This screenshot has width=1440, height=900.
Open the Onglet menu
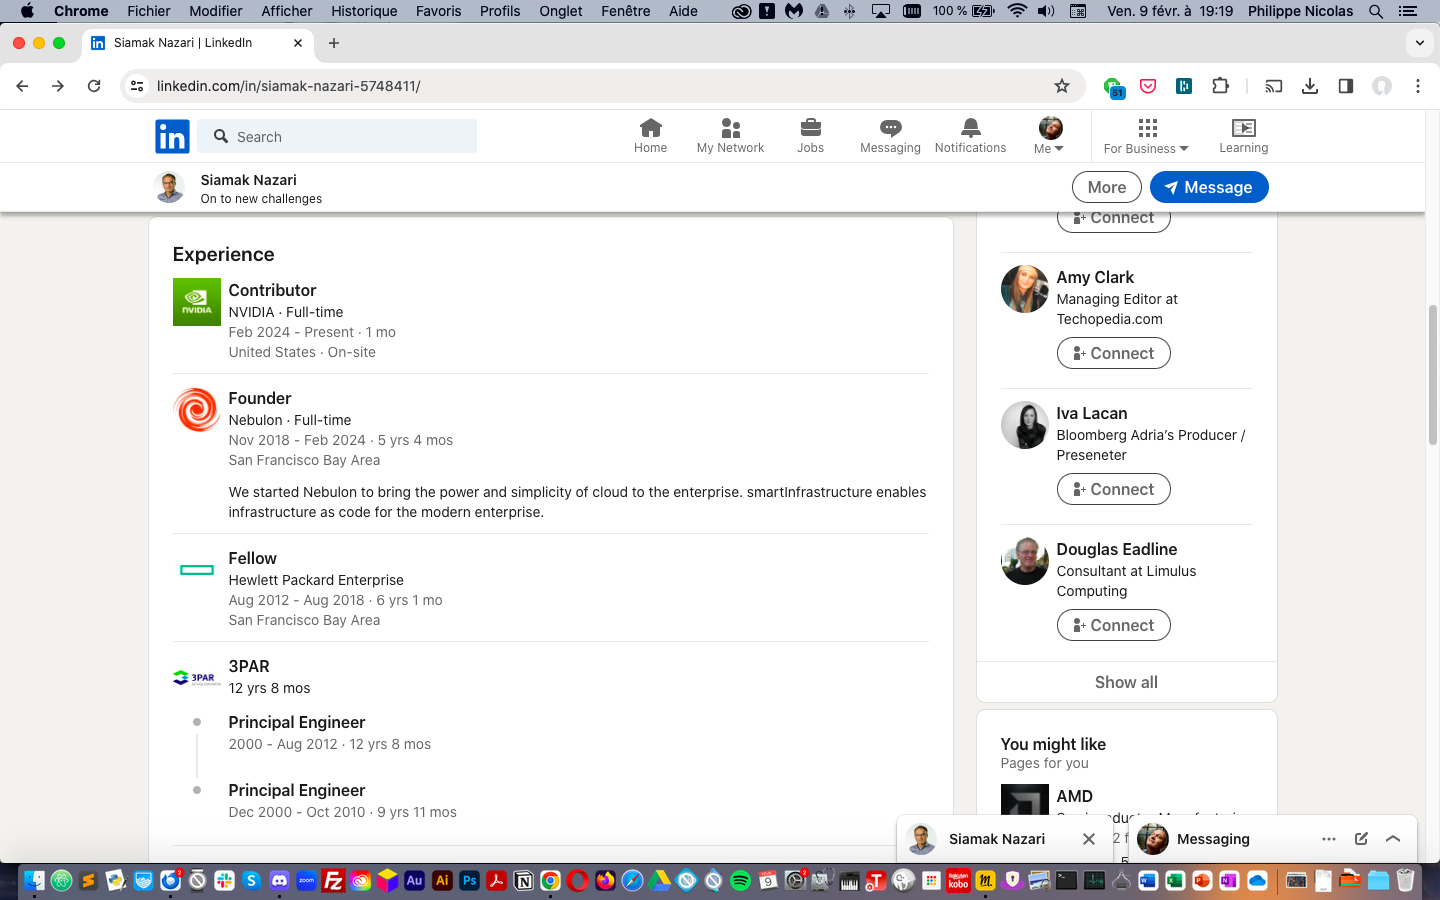(x=561, y=11)
